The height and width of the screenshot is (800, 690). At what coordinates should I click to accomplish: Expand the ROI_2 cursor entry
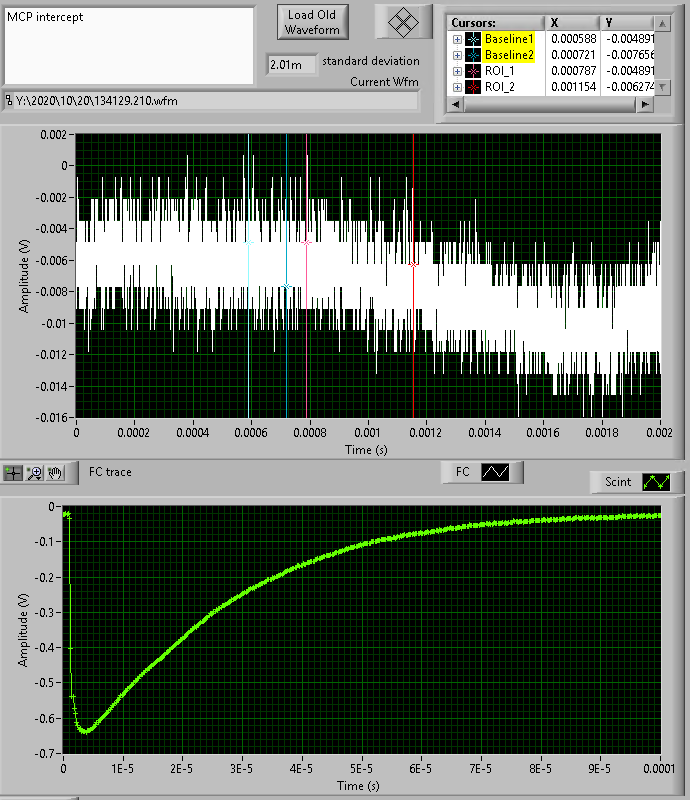tap(457, 87)
